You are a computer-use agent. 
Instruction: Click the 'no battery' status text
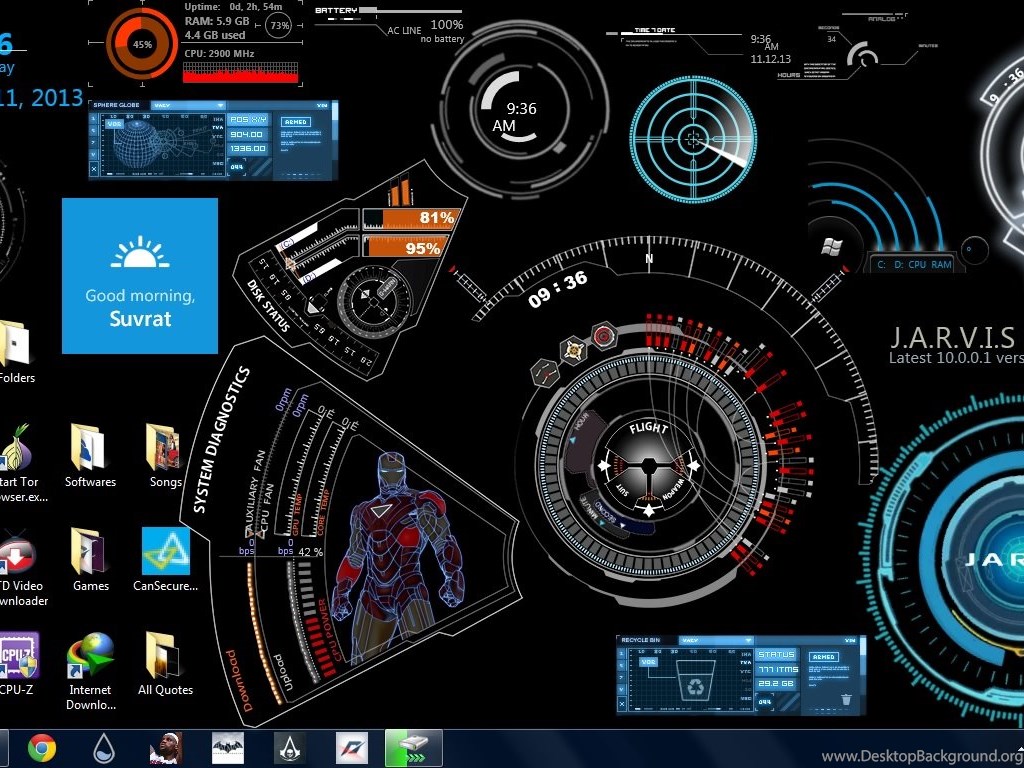tap(442, 39)
